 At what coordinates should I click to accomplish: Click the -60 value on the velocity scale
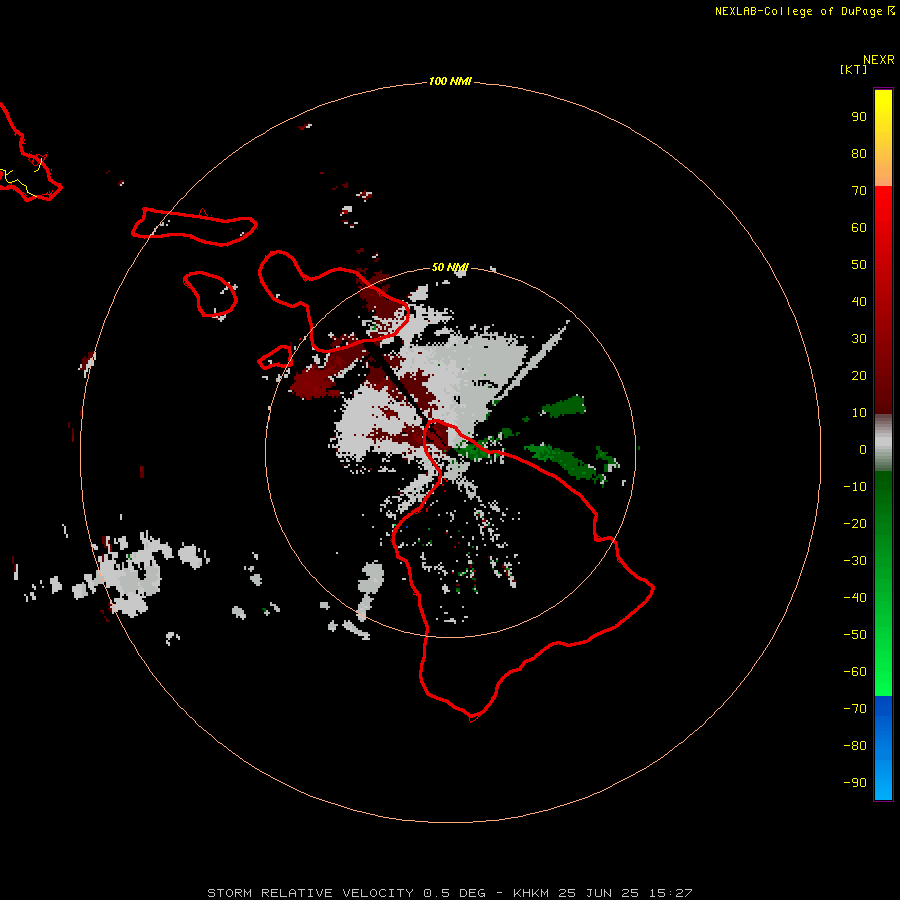tap(855, 672)
